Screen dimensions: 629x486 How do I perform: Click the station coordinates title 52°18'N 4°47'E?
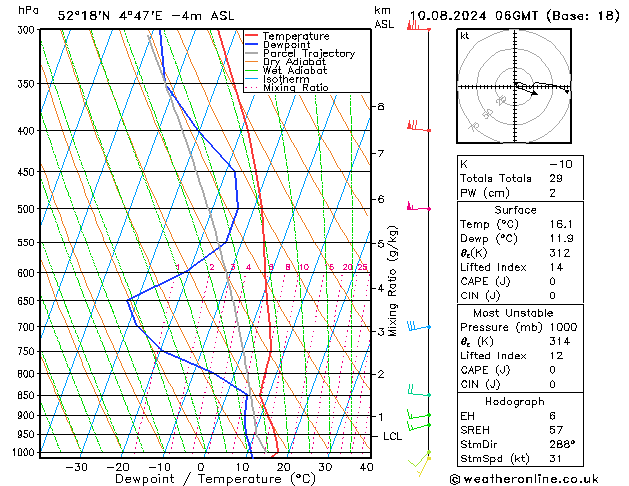tap(110, 16)
